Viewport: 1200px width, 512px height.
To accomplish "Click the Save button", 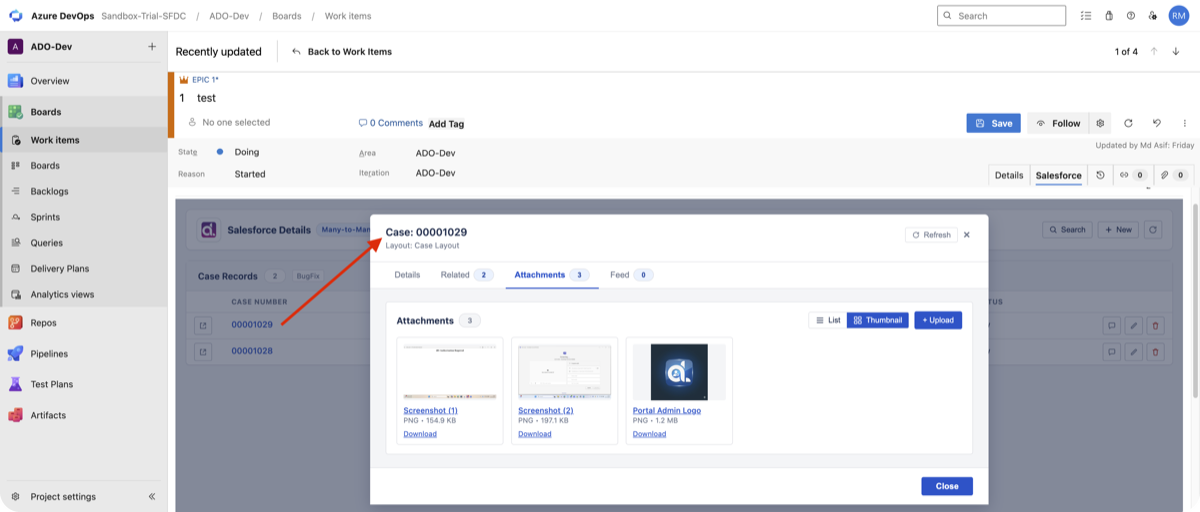I will point(993,123).
